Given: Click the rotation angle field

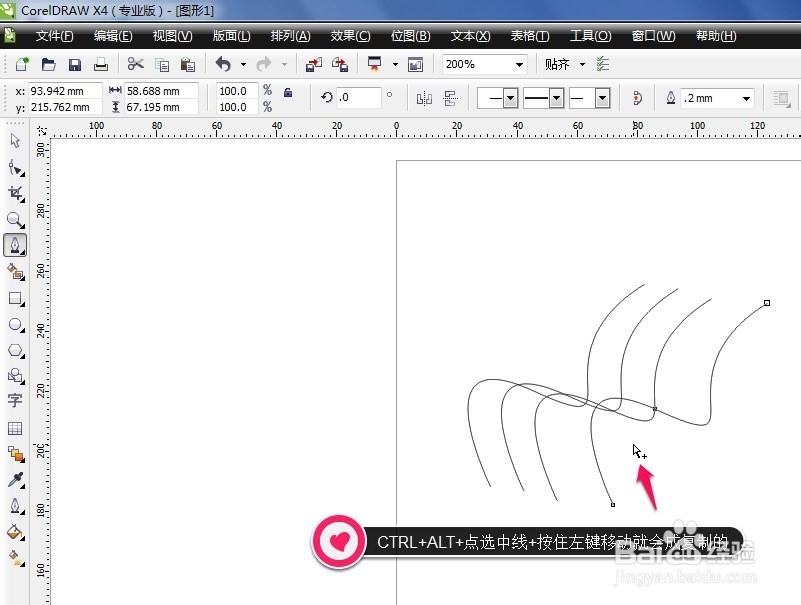Looking at the screenshot, I should click(x=359, y=97).
